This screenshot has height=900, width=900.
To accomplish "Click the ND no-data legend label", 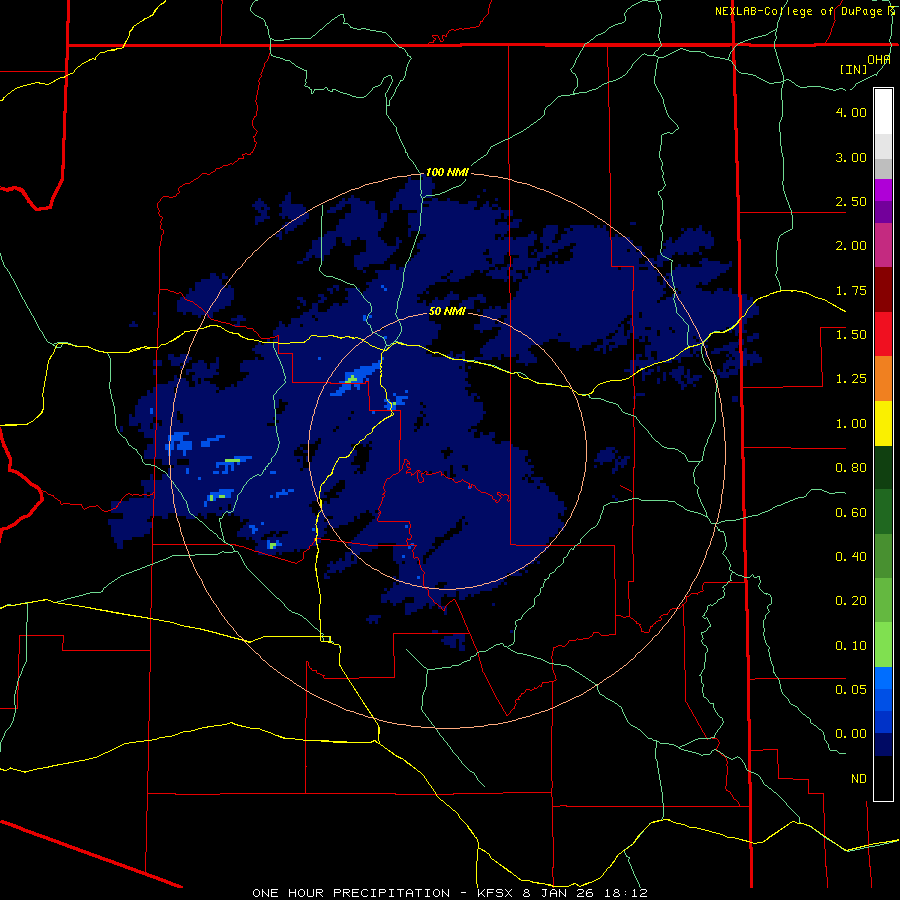I will pyautogui.click(x=859, y=779).
